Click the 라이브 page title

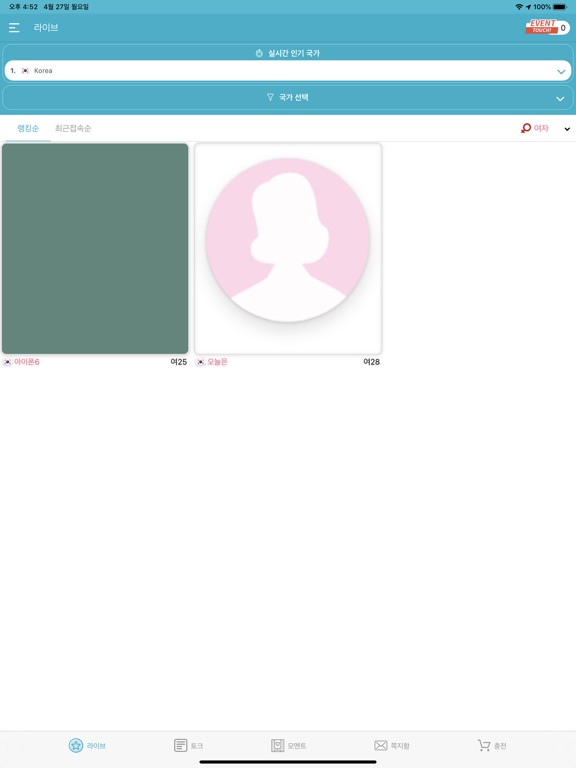(46, 27)
